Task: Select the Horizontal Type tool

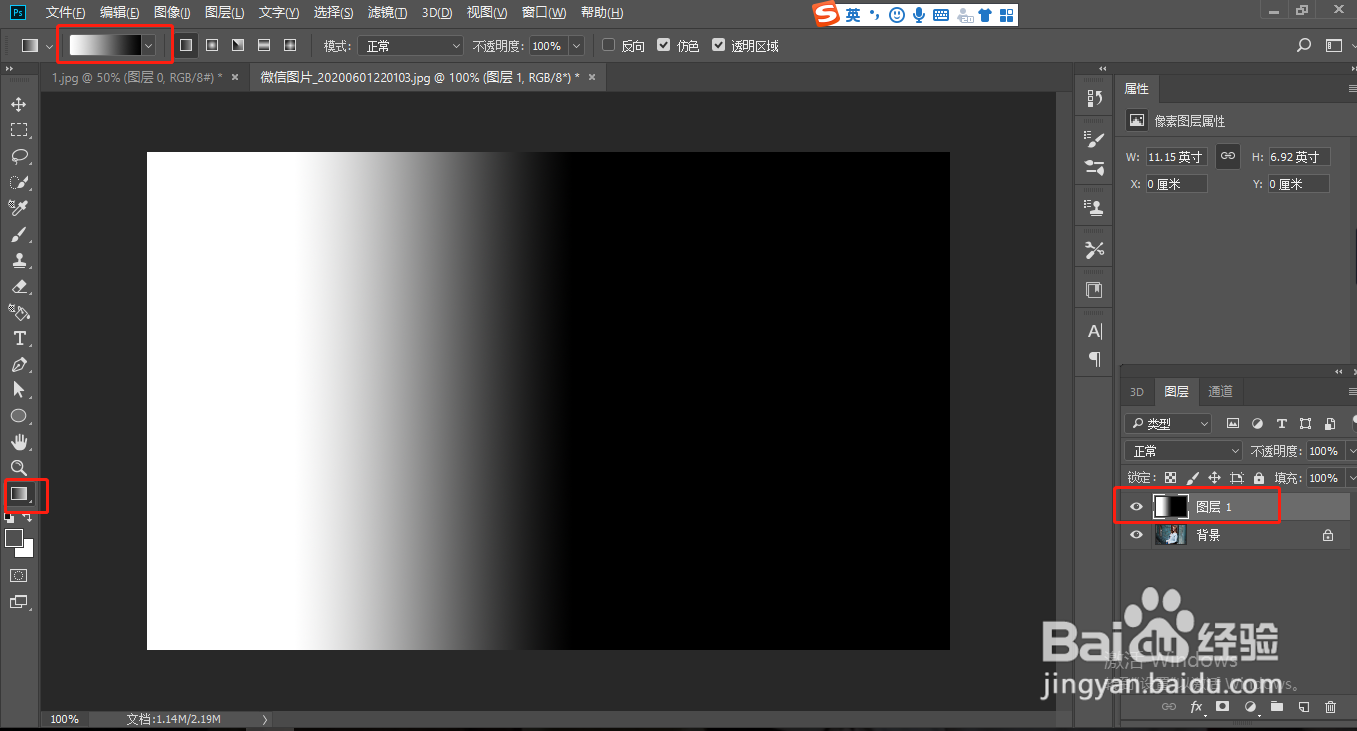Action: [19, 338]
